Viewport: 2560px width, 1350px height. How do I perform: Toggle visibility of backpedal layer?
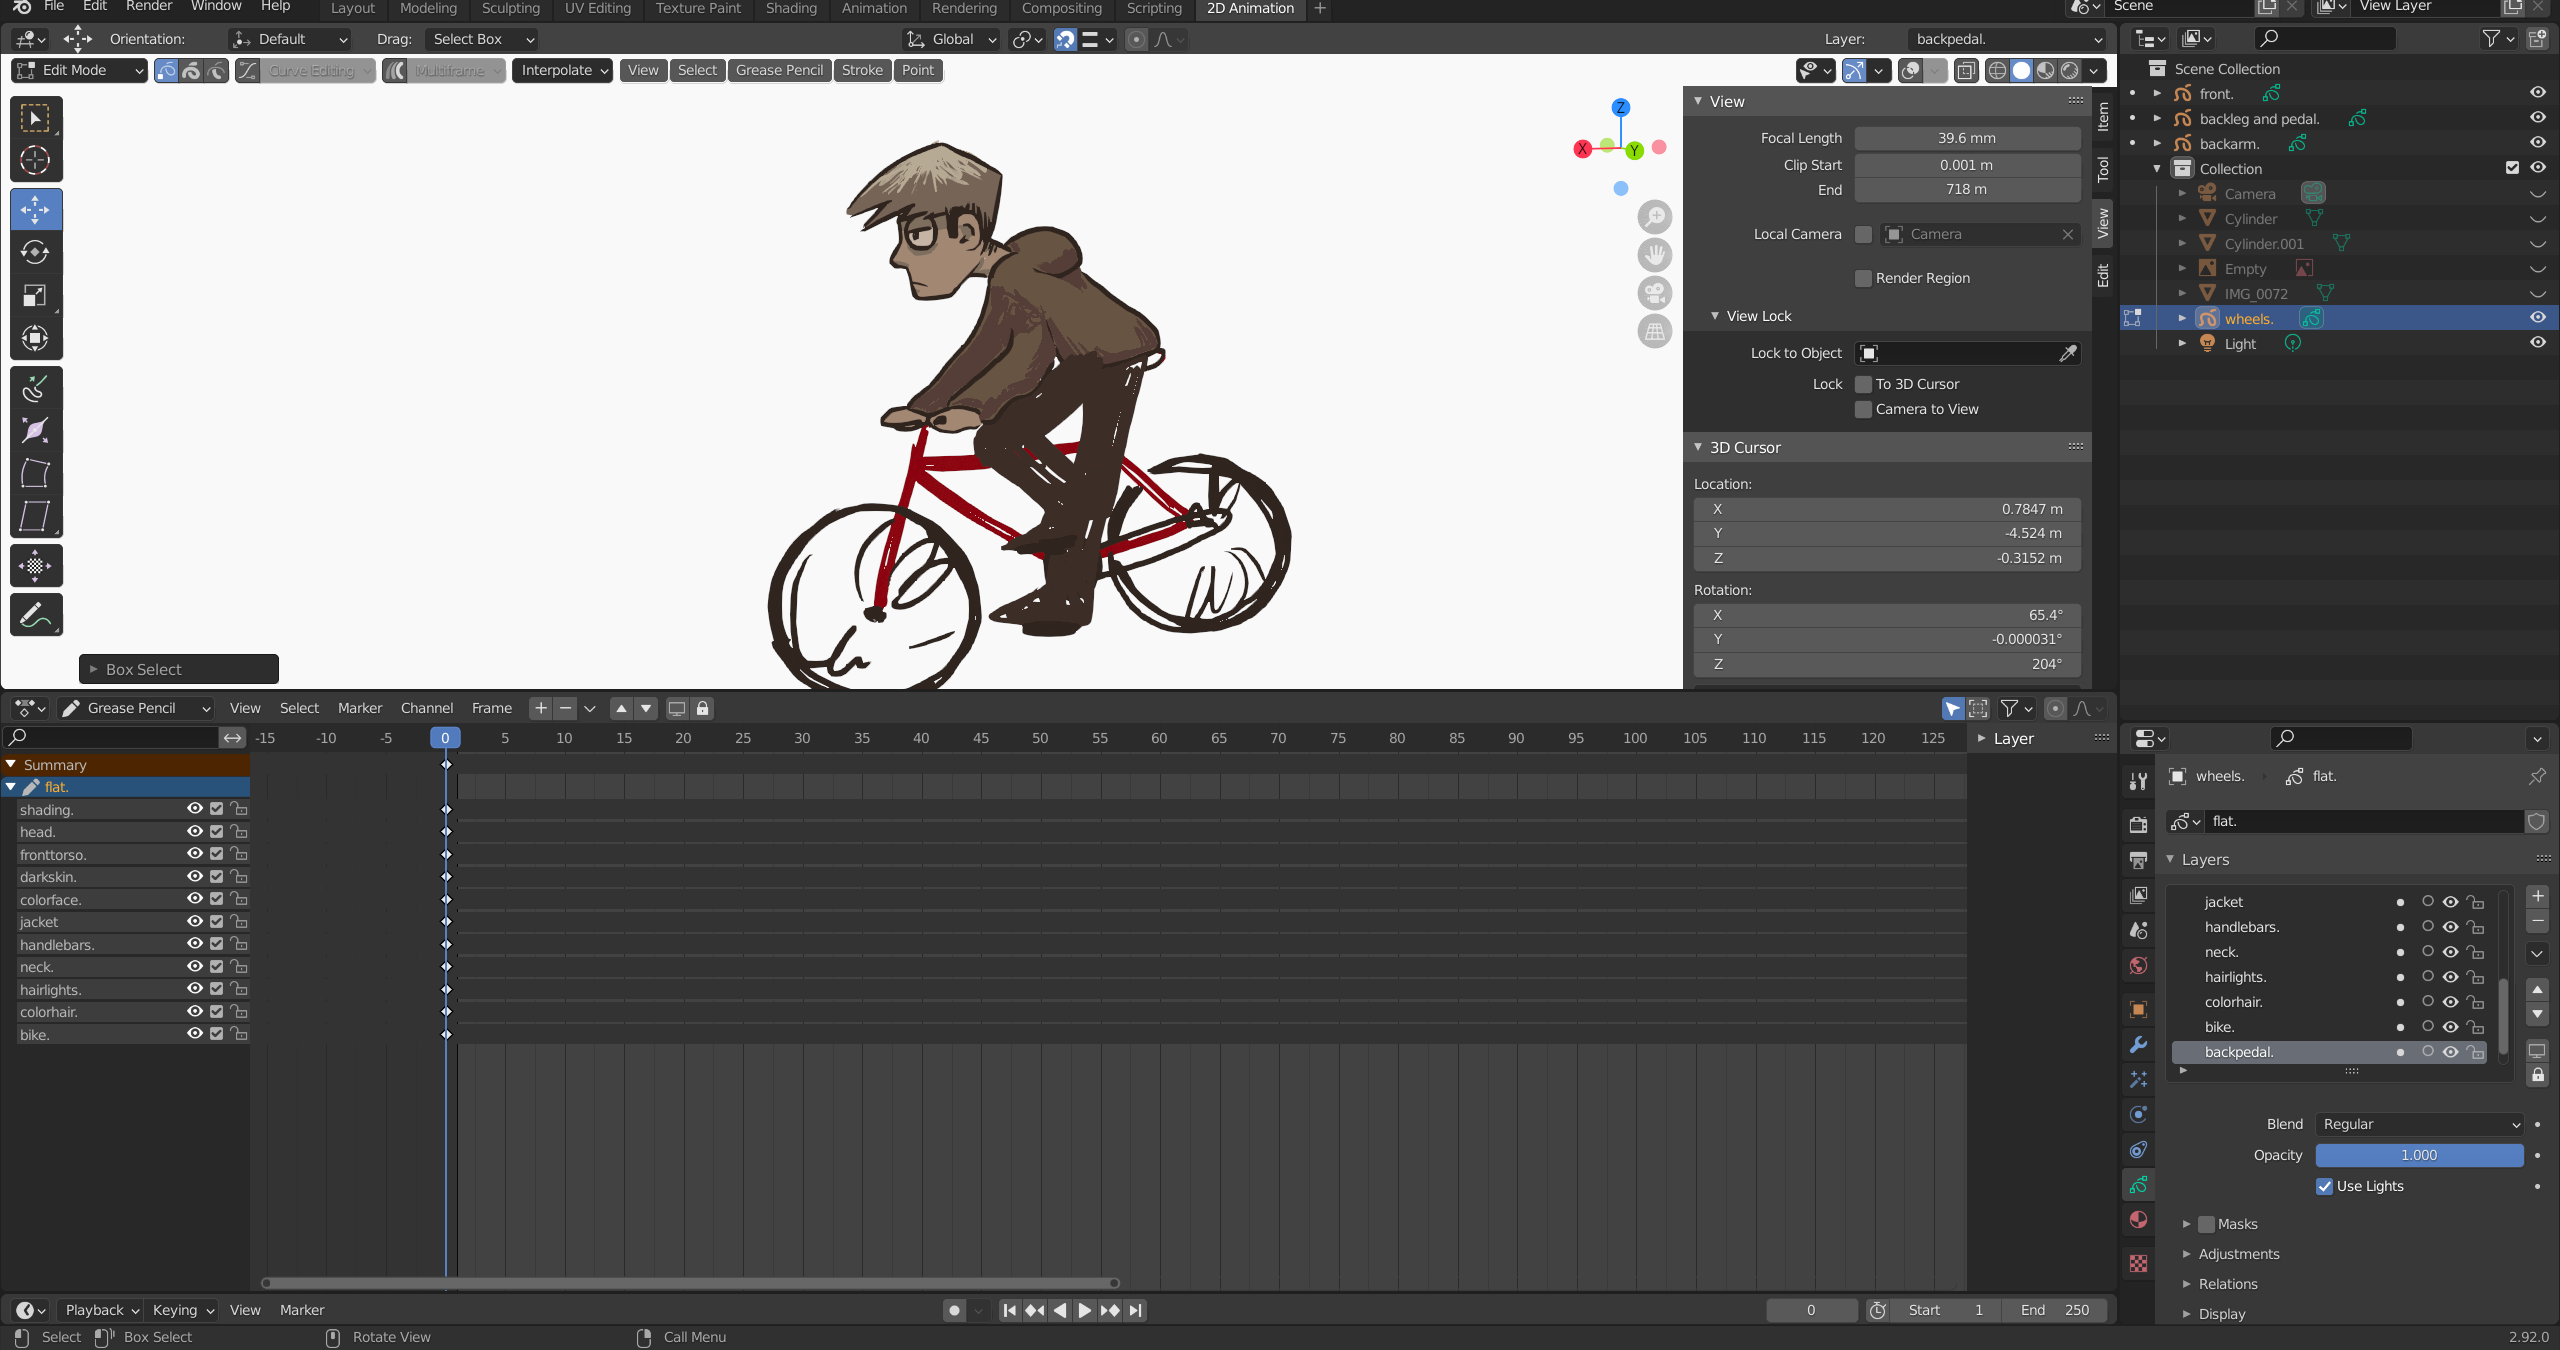[2450, 1052]
